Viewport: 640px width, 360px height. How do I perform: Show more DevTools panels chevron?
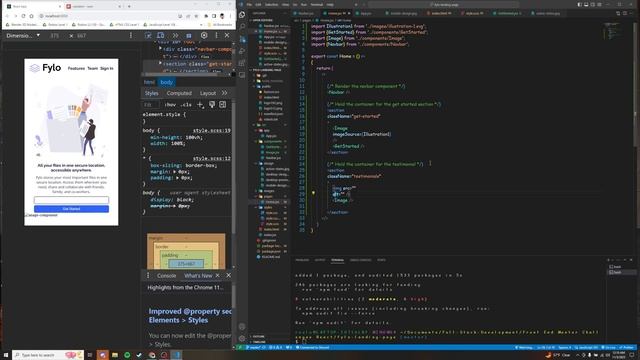(x=175, y=36)
